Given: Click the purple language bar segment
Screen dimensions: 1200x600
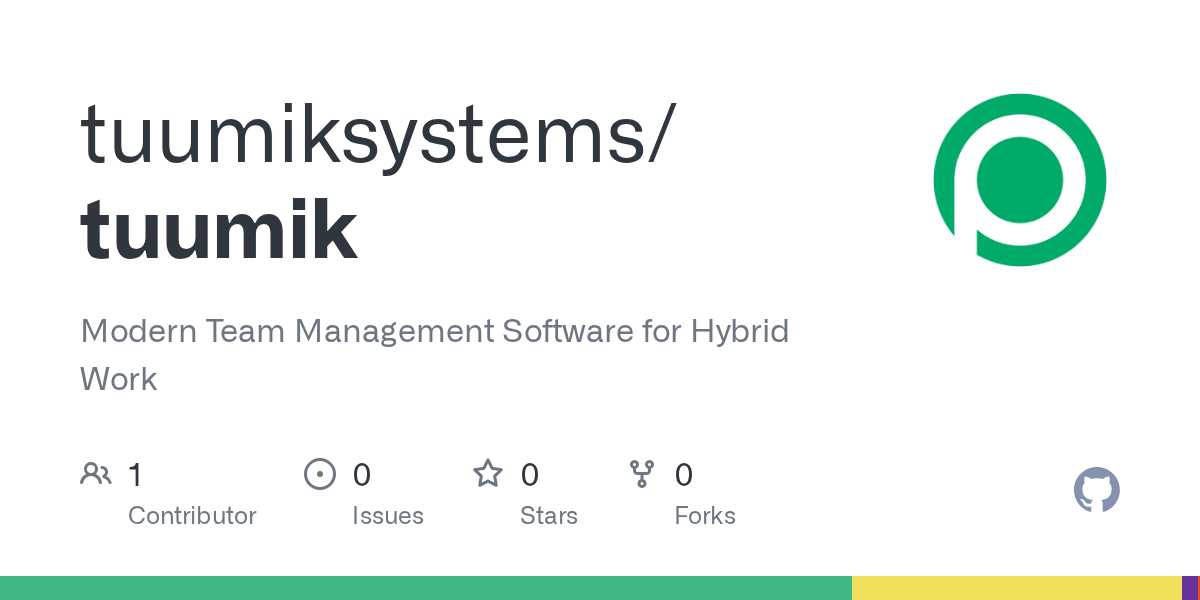Looking at the screenshot, I should coord(1189,588).
